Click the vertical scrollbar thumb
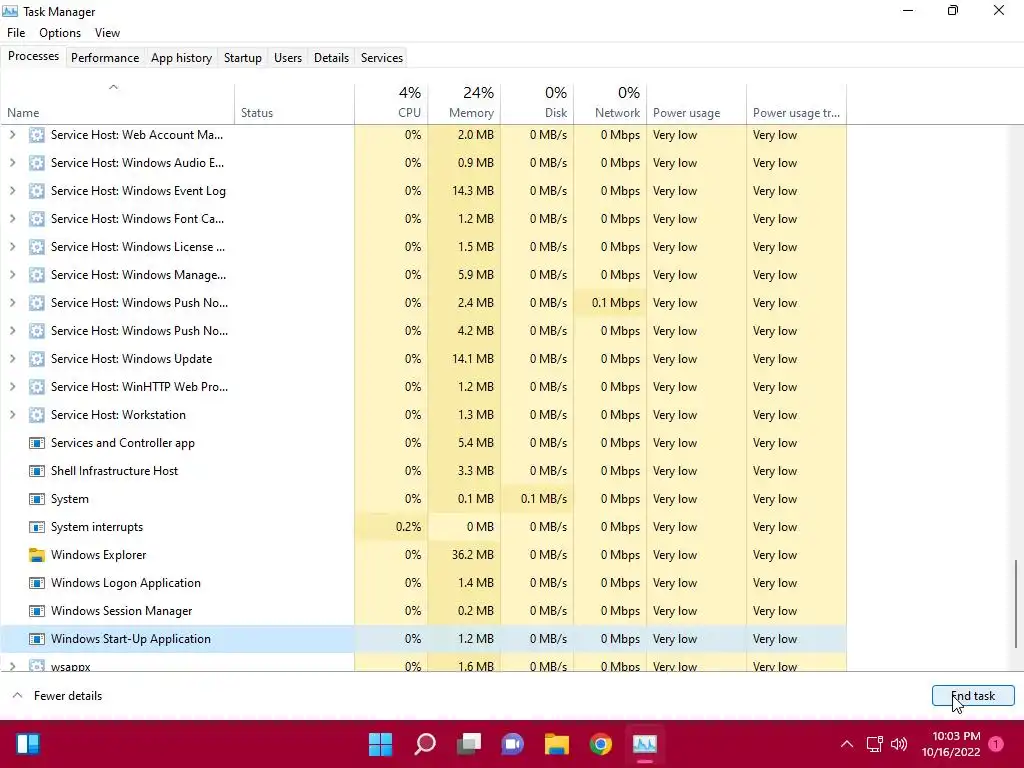 [x=1016, y=604]
